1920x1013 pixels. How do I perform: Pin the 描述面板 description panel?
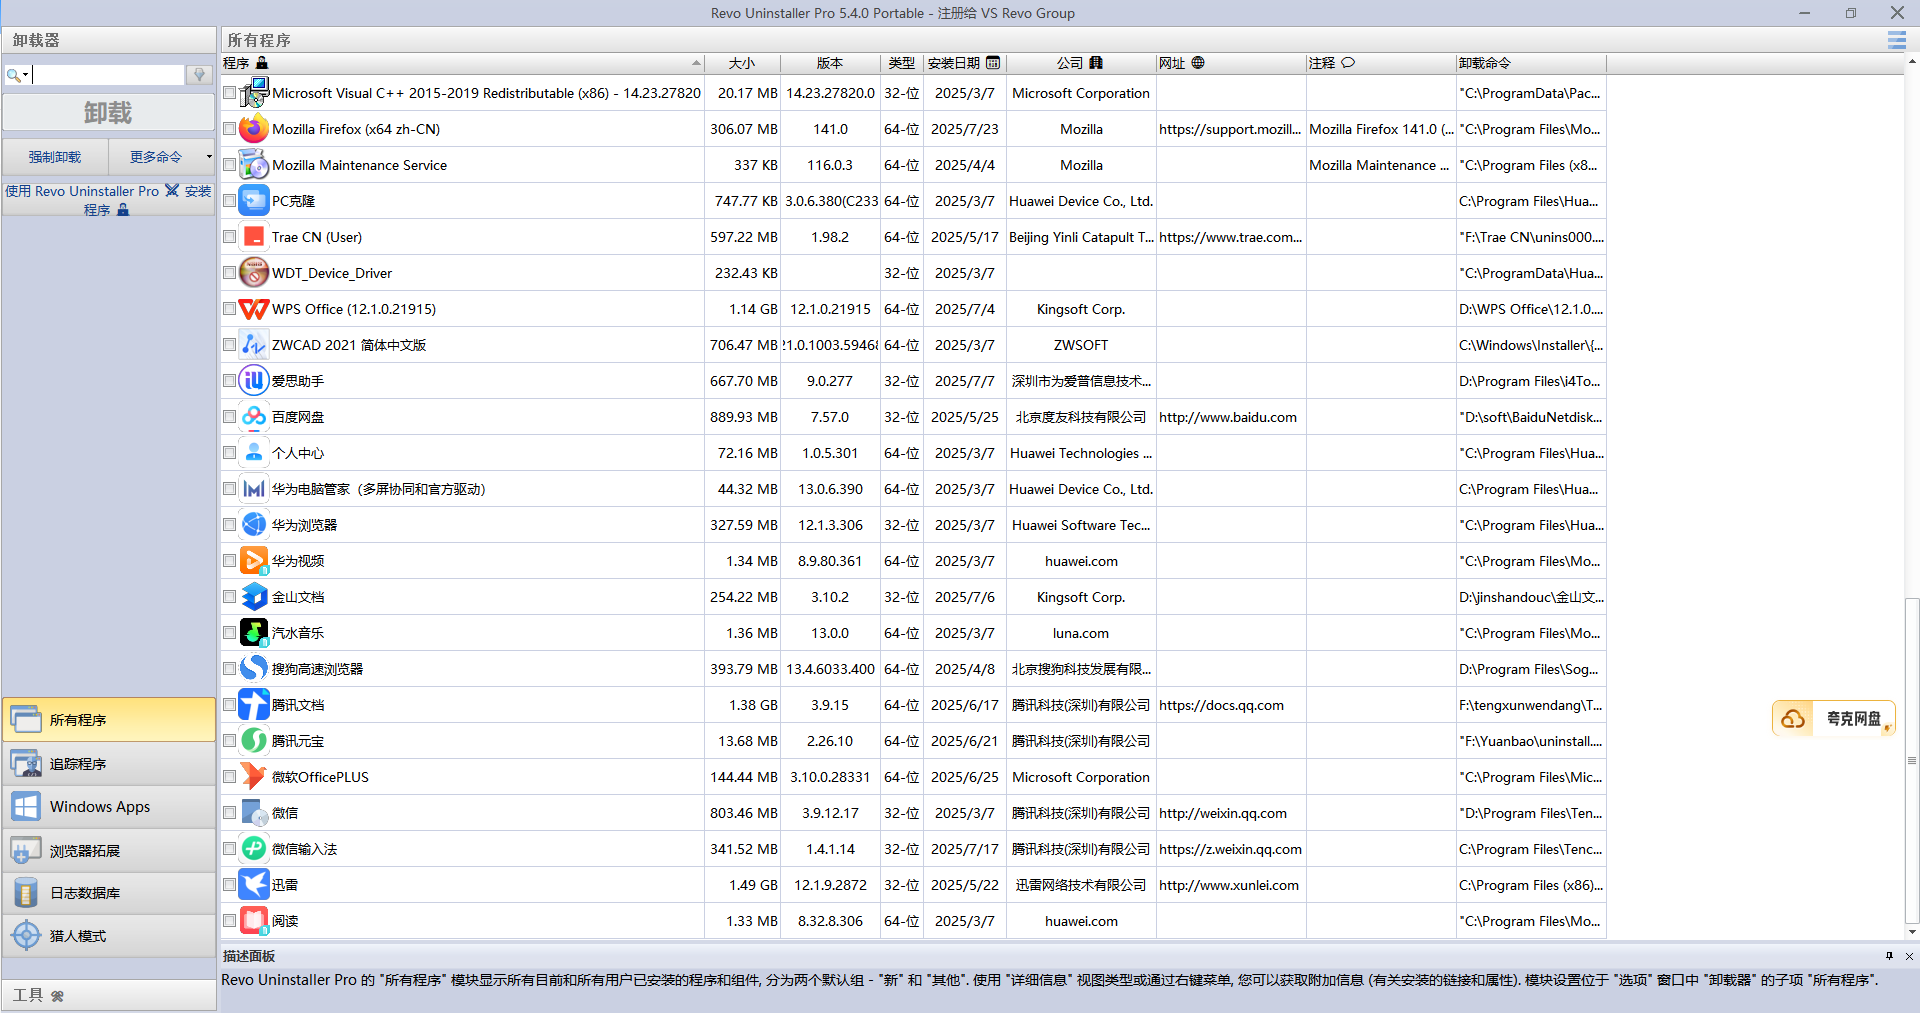(x=1889, y=956)
